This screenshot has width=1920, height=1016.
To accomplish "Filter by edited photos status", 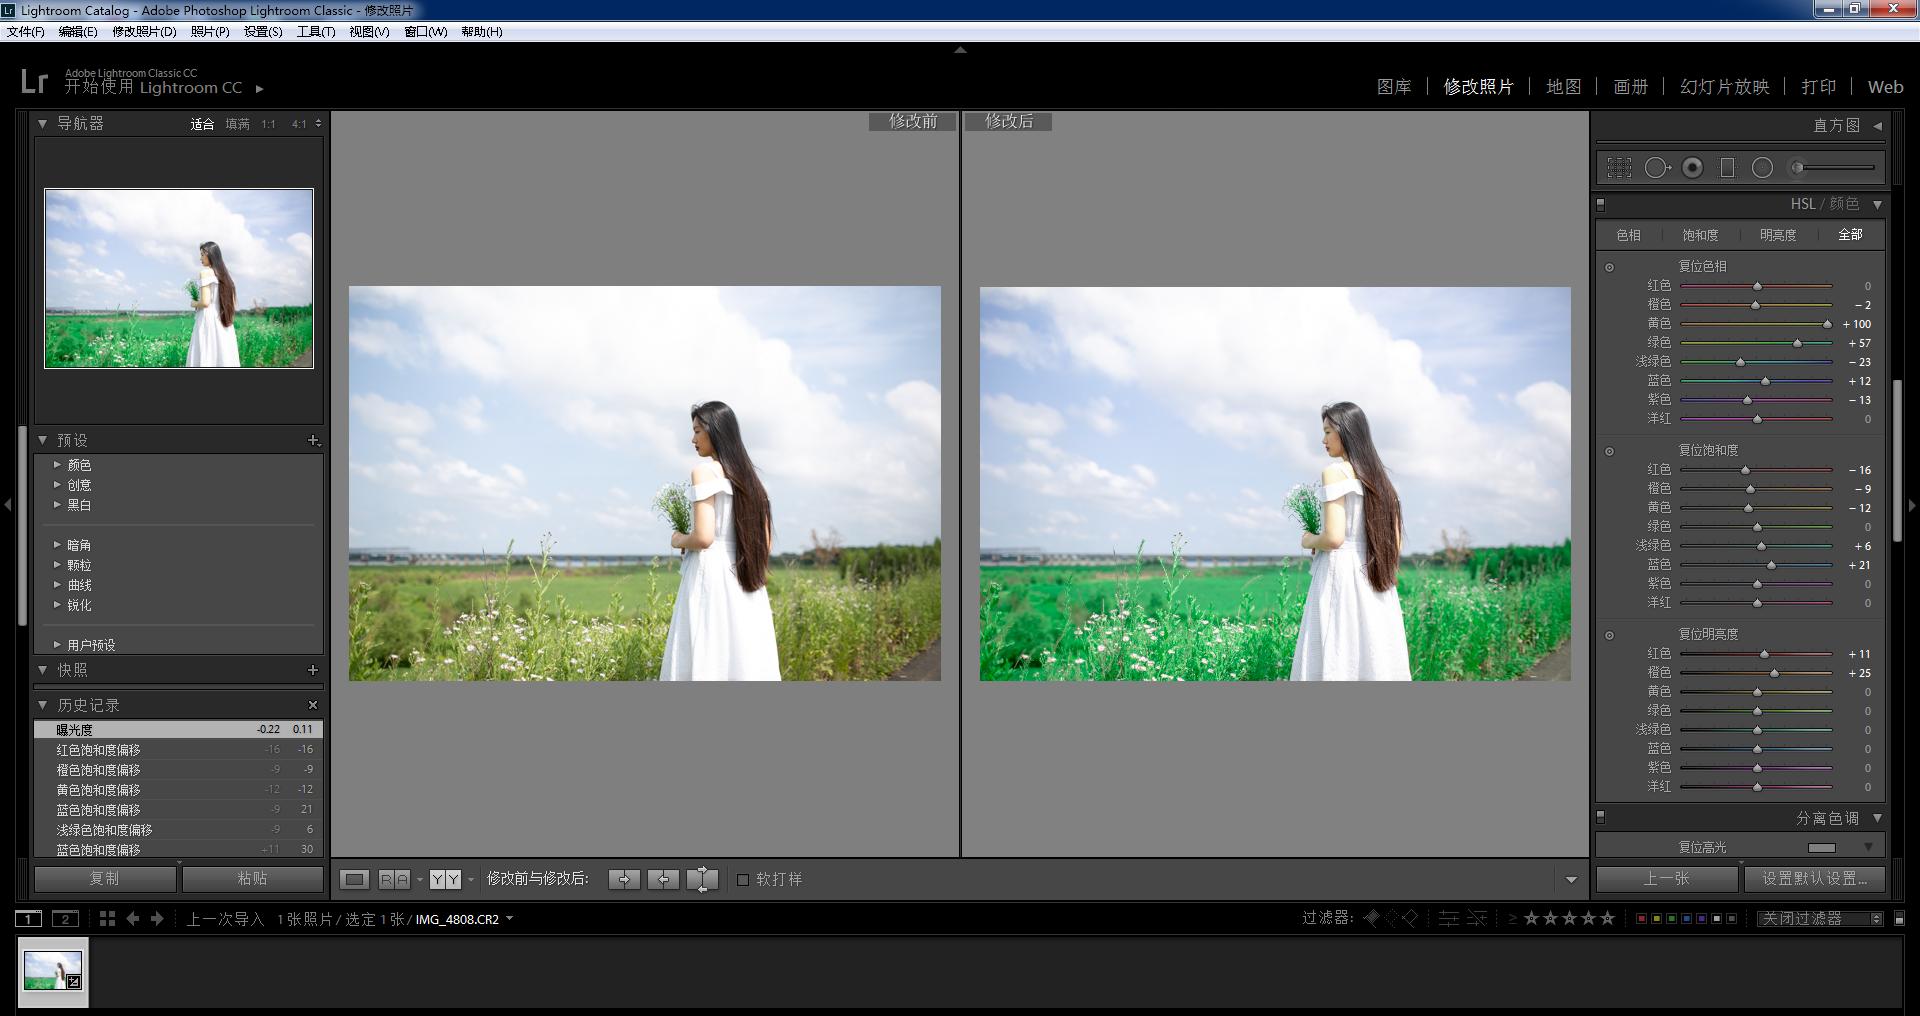I will tap(1448, 918).
